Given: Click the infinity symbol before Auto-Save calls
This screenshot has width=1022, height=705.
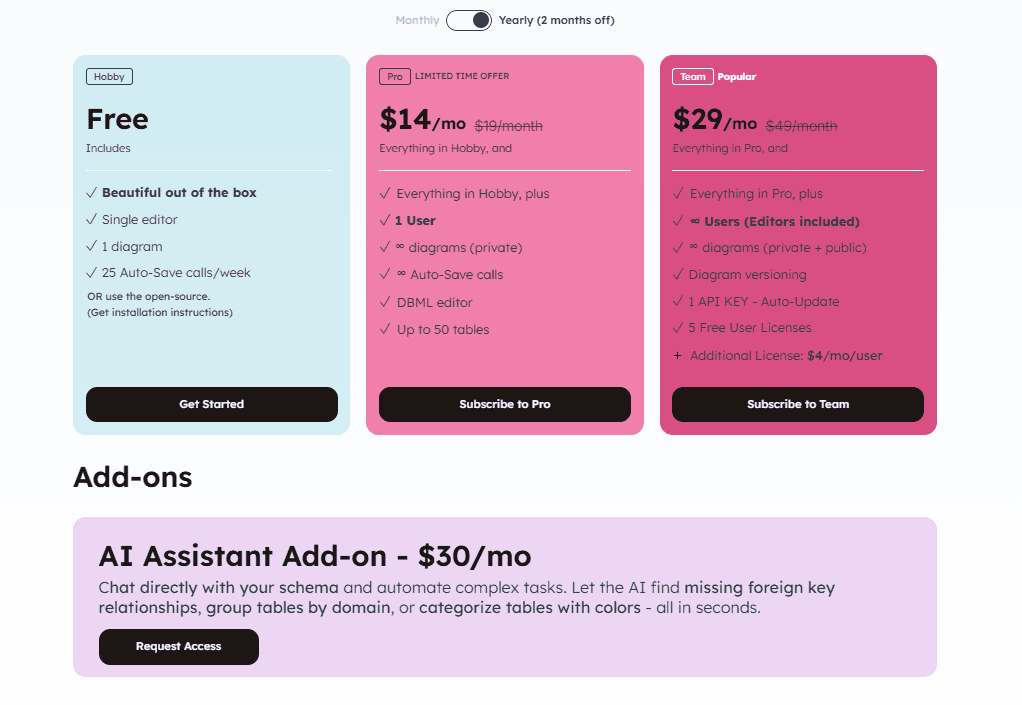Looking at the screenshot, I should [401, 274].
